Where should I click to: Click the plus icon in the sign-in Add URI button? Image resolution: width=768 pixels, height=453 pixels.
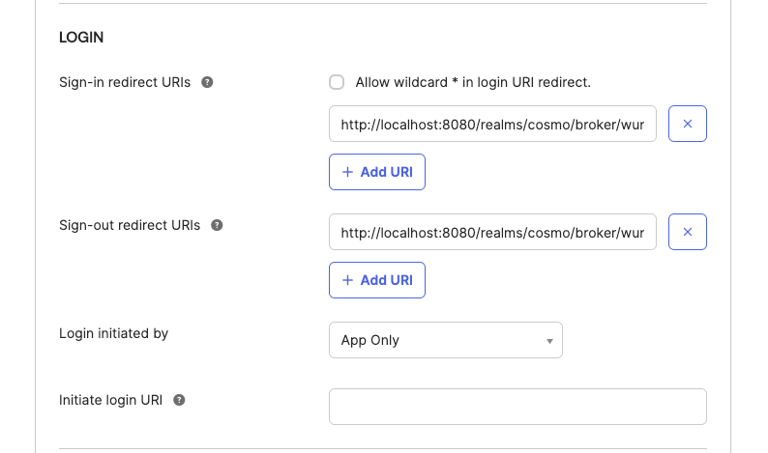pyautogui.click(x=348, y=172)
